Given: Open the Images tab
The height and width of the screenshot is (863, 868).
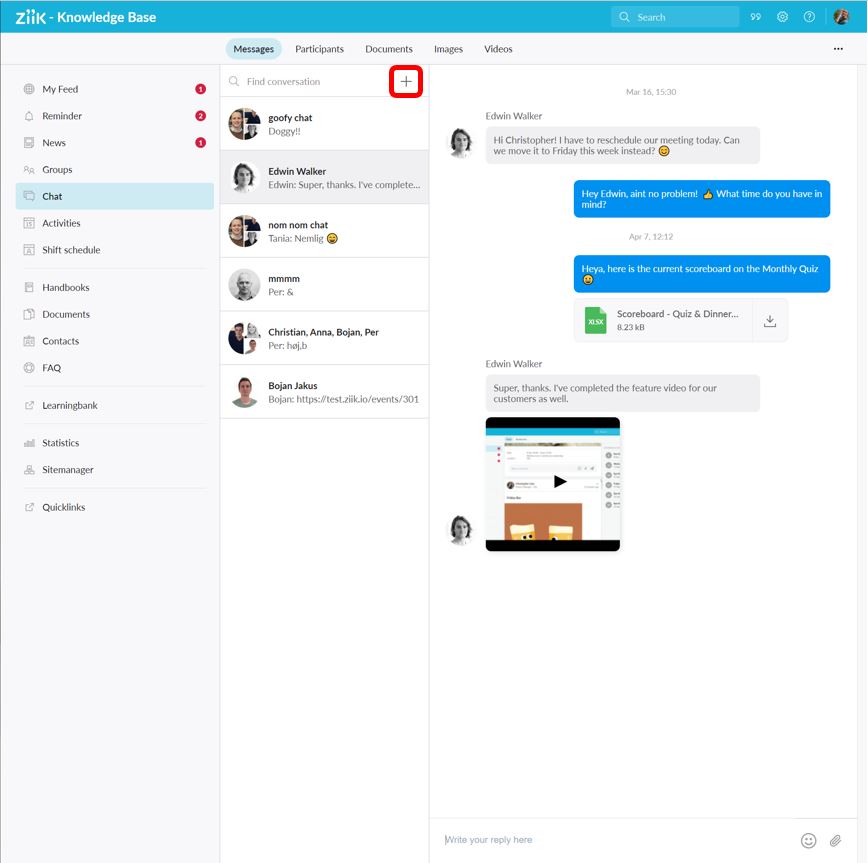Looking at the screenshot, I should [x=448, y=48].
